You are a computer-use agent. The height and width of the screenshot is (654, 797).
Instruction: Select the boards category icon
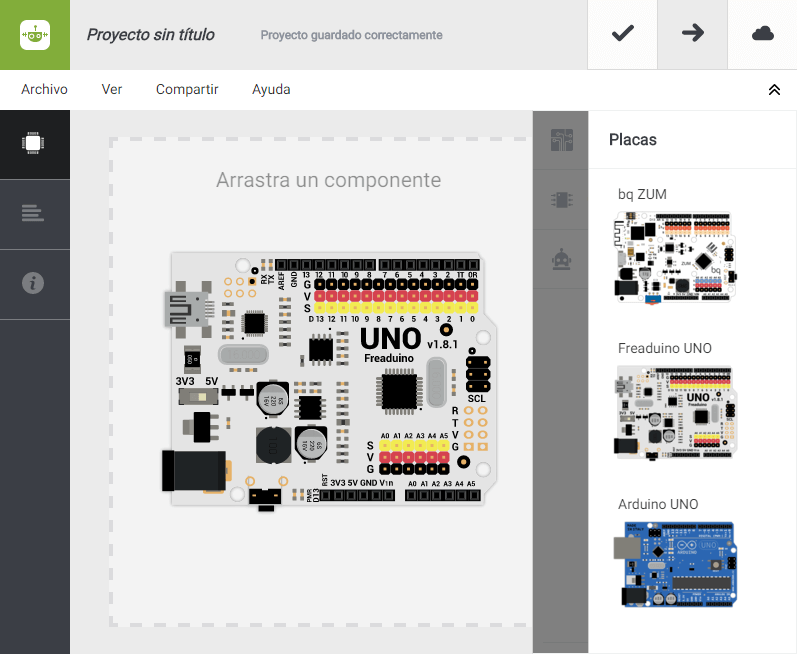pyautogui.click(x=561, y=140)
